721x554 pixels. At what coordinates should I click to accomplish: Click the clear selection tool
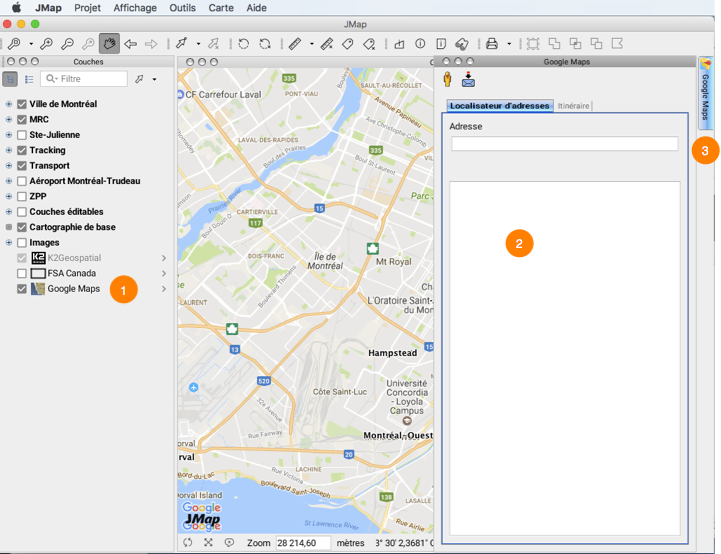pyautogui.click(x=213, y=44)
